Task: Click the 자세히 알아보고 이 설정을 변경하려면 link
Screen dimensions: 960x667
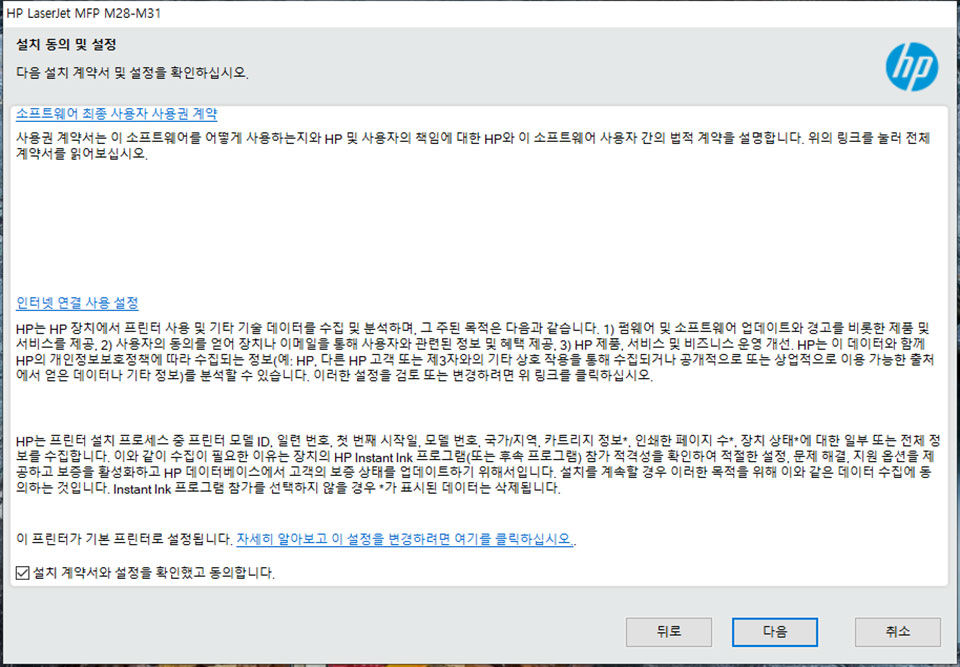Action: (405, 540)
